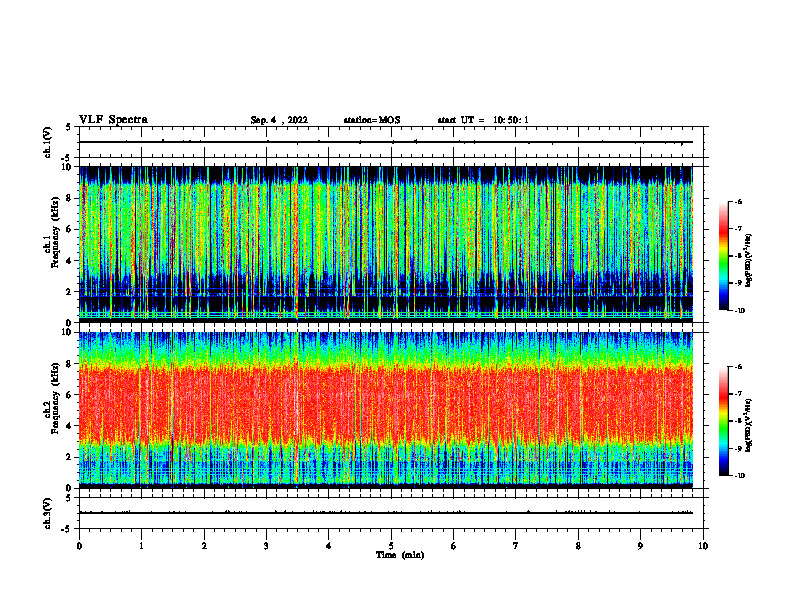Viewport: 792px width, 612px height.
Task: Click the ch.1 colorbar "log(PSD)" unit label
Action: [749, 261]
